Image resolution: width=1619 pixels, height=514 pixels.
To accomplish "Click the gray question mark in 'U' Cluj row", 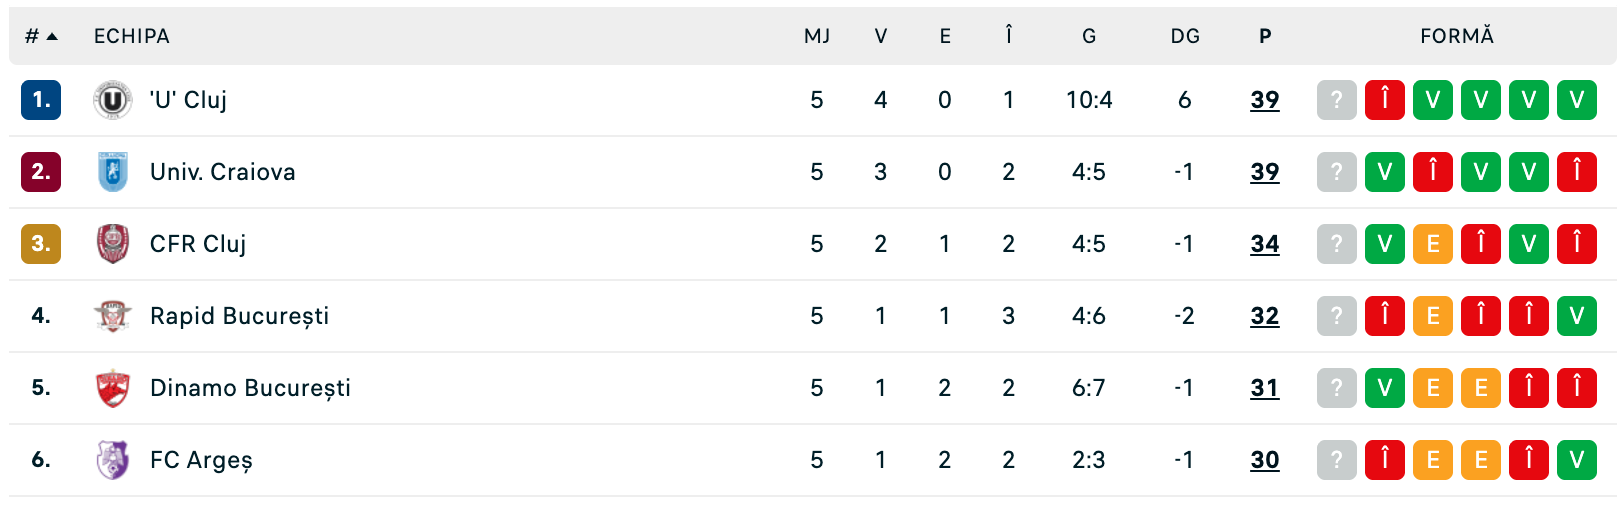I will click(1336, 100).
